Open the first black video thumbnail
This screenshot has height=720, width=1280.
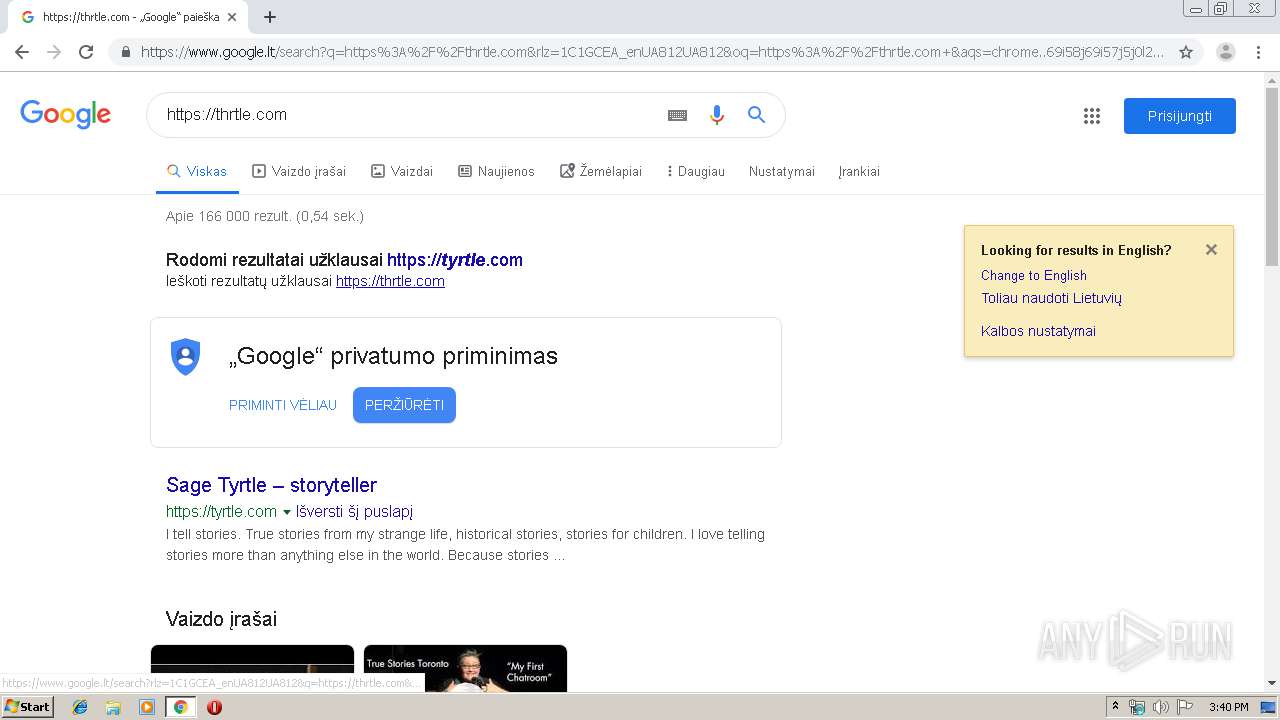pyautogui.click(x=252, y=668)
